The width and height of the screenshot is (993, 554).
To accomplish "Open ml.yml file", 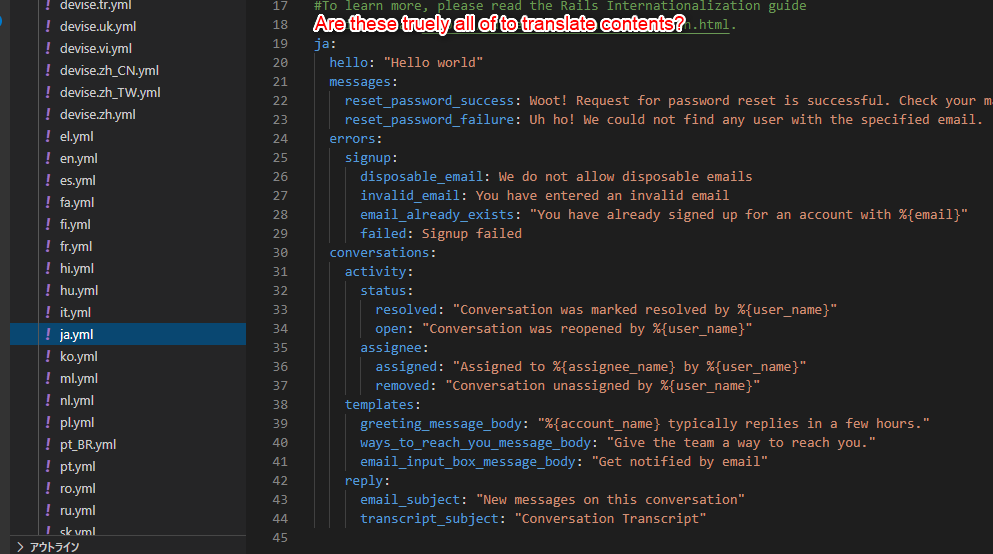I will tap(79, 379).
